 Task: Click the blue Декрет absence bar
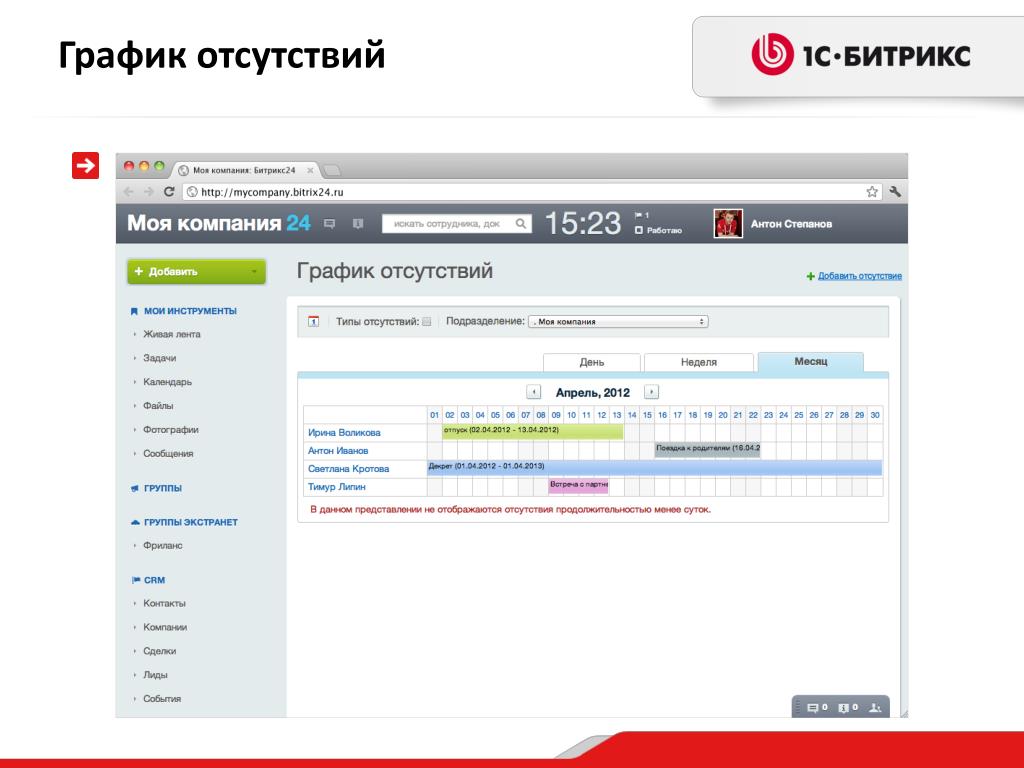654,468
